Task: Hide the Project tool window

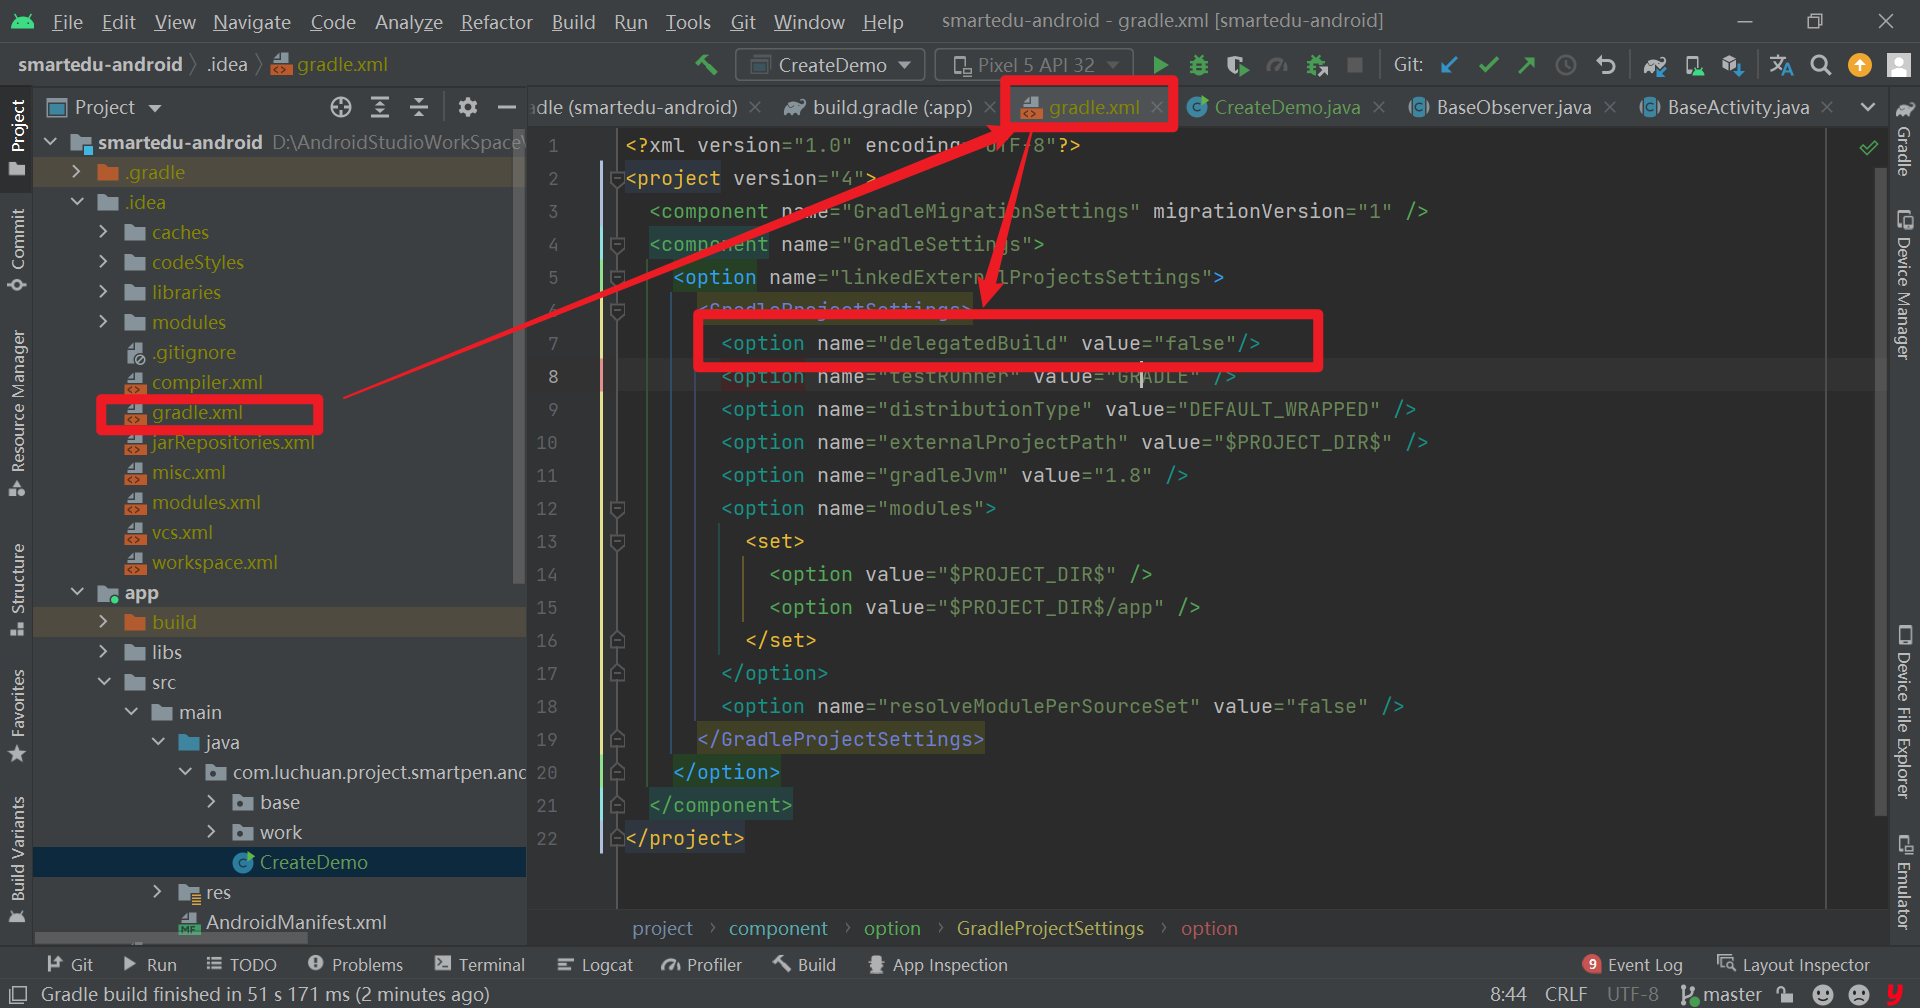Action: tap(507, 107)
